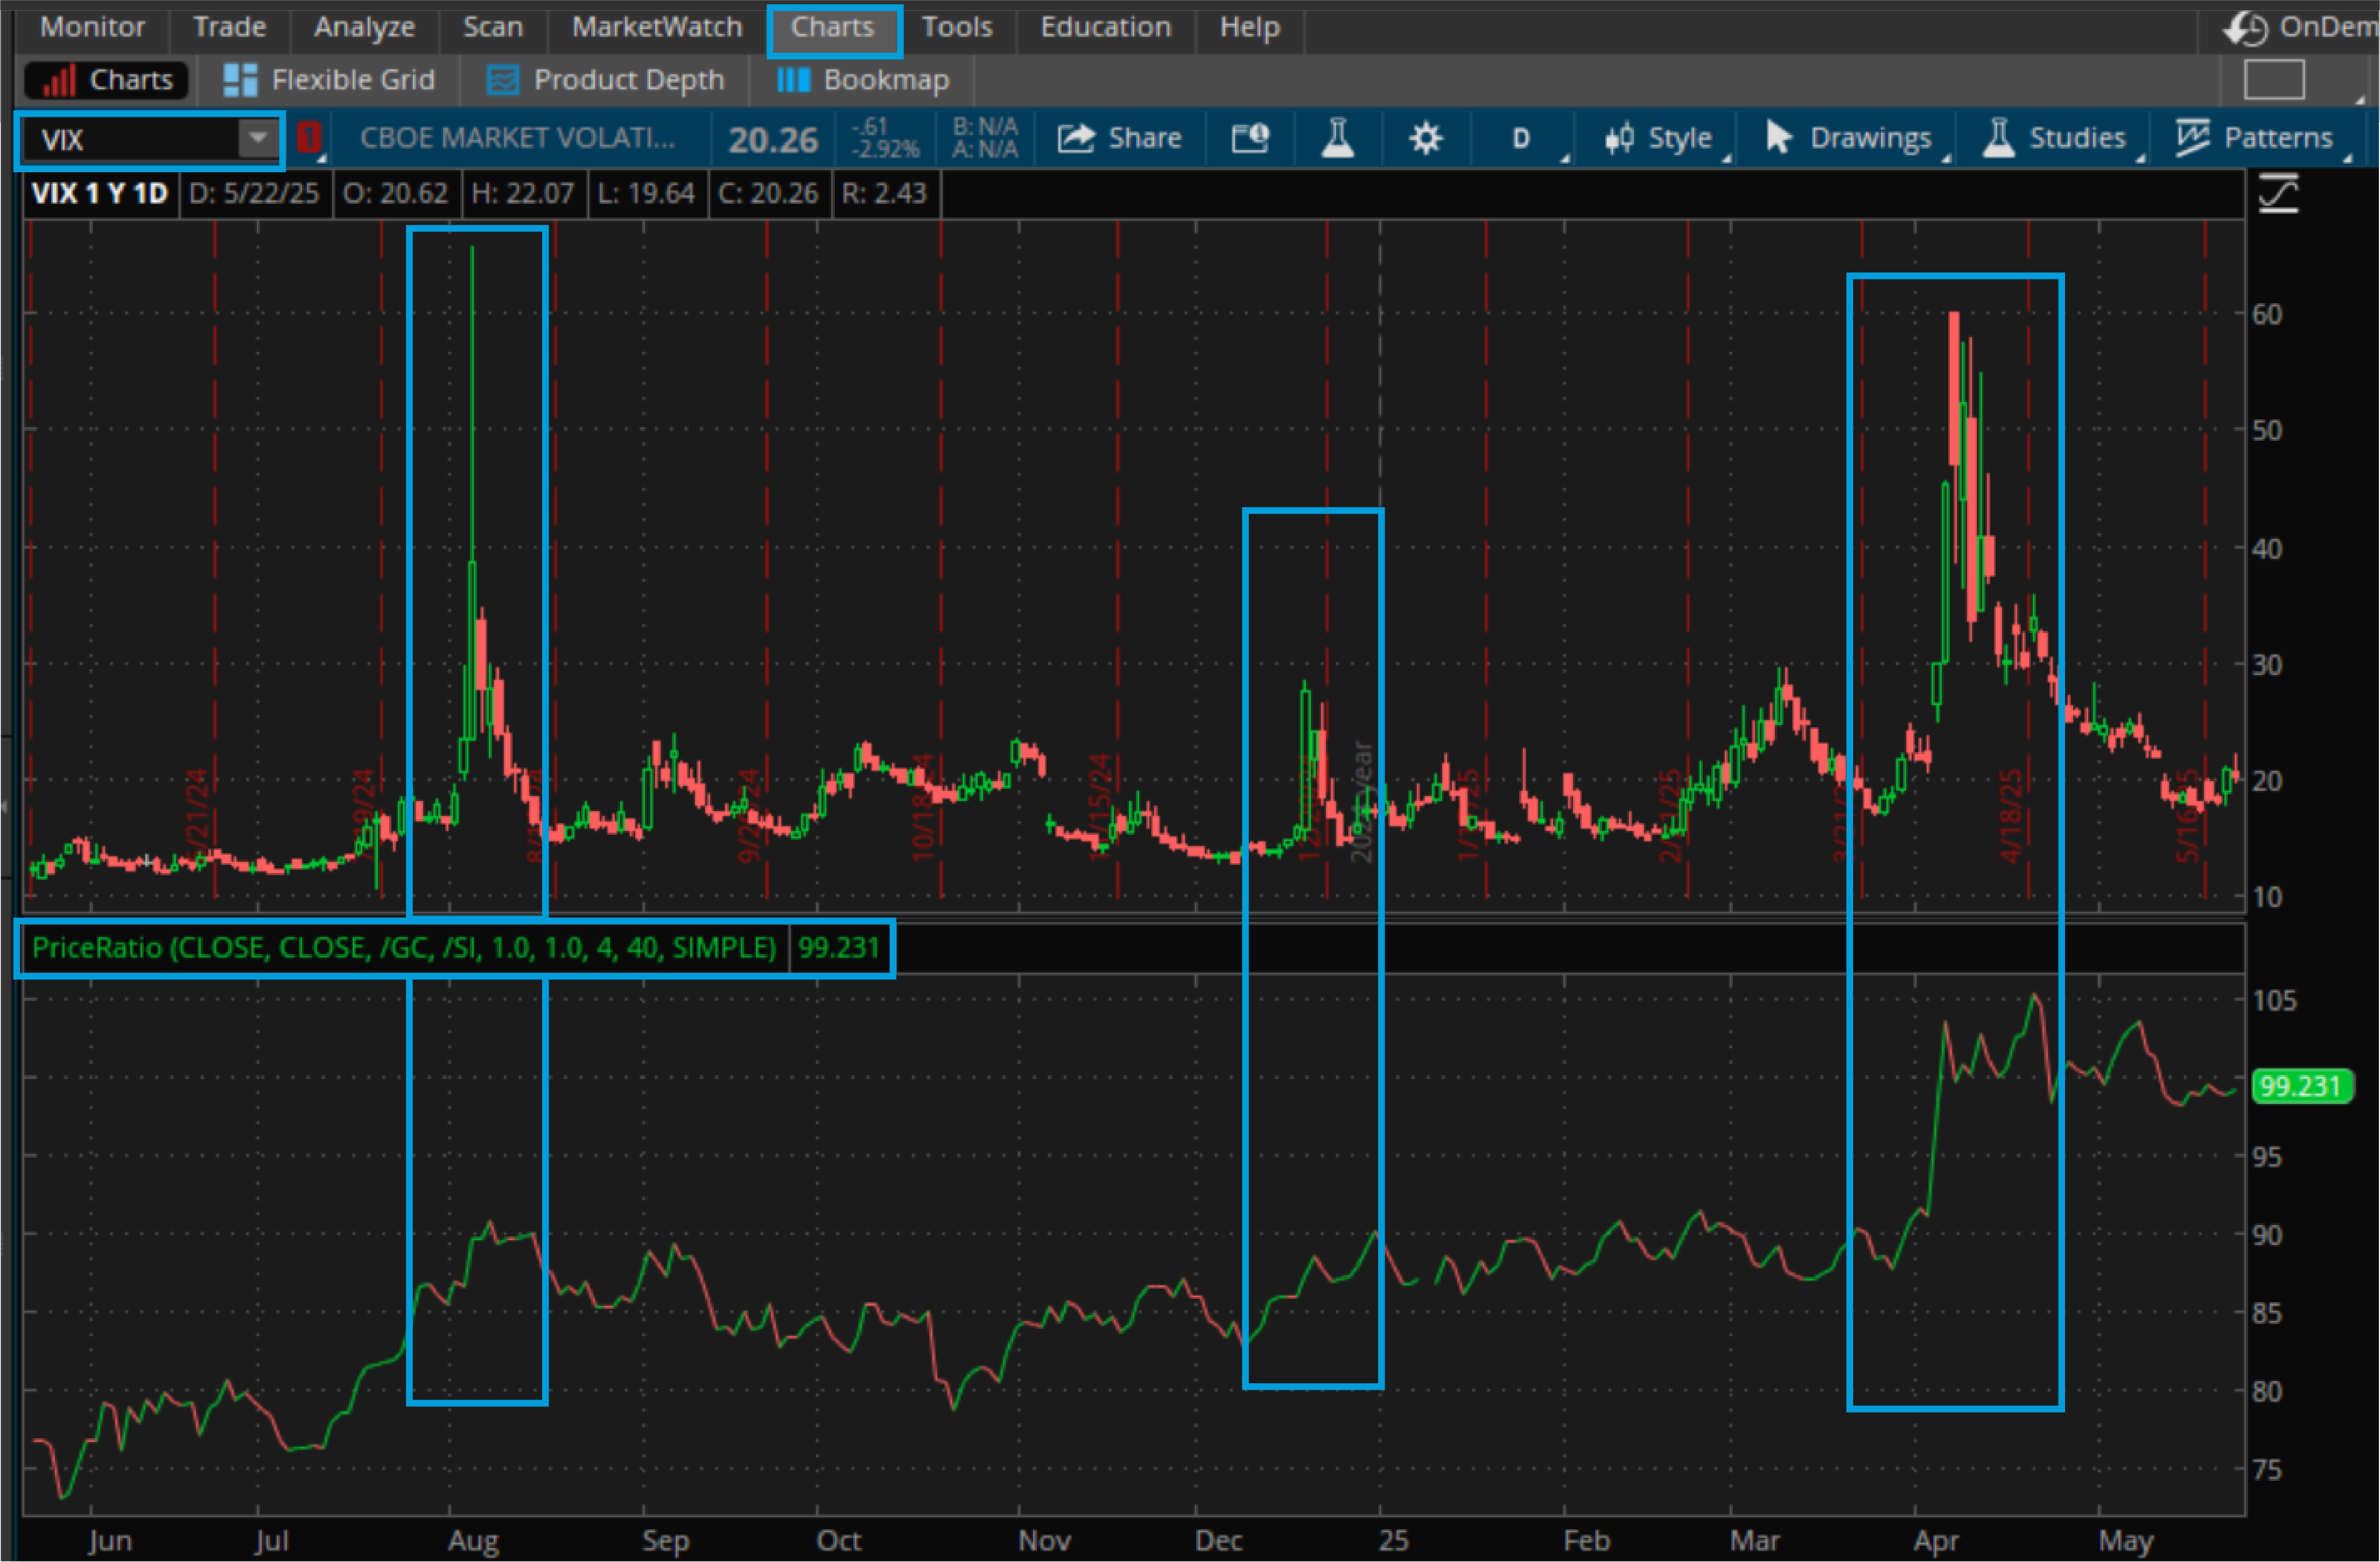The height and width of the screenshot is (1562, 2380).
Task: Click the 99.231 study value in the header
Action: tap(838, 947)
